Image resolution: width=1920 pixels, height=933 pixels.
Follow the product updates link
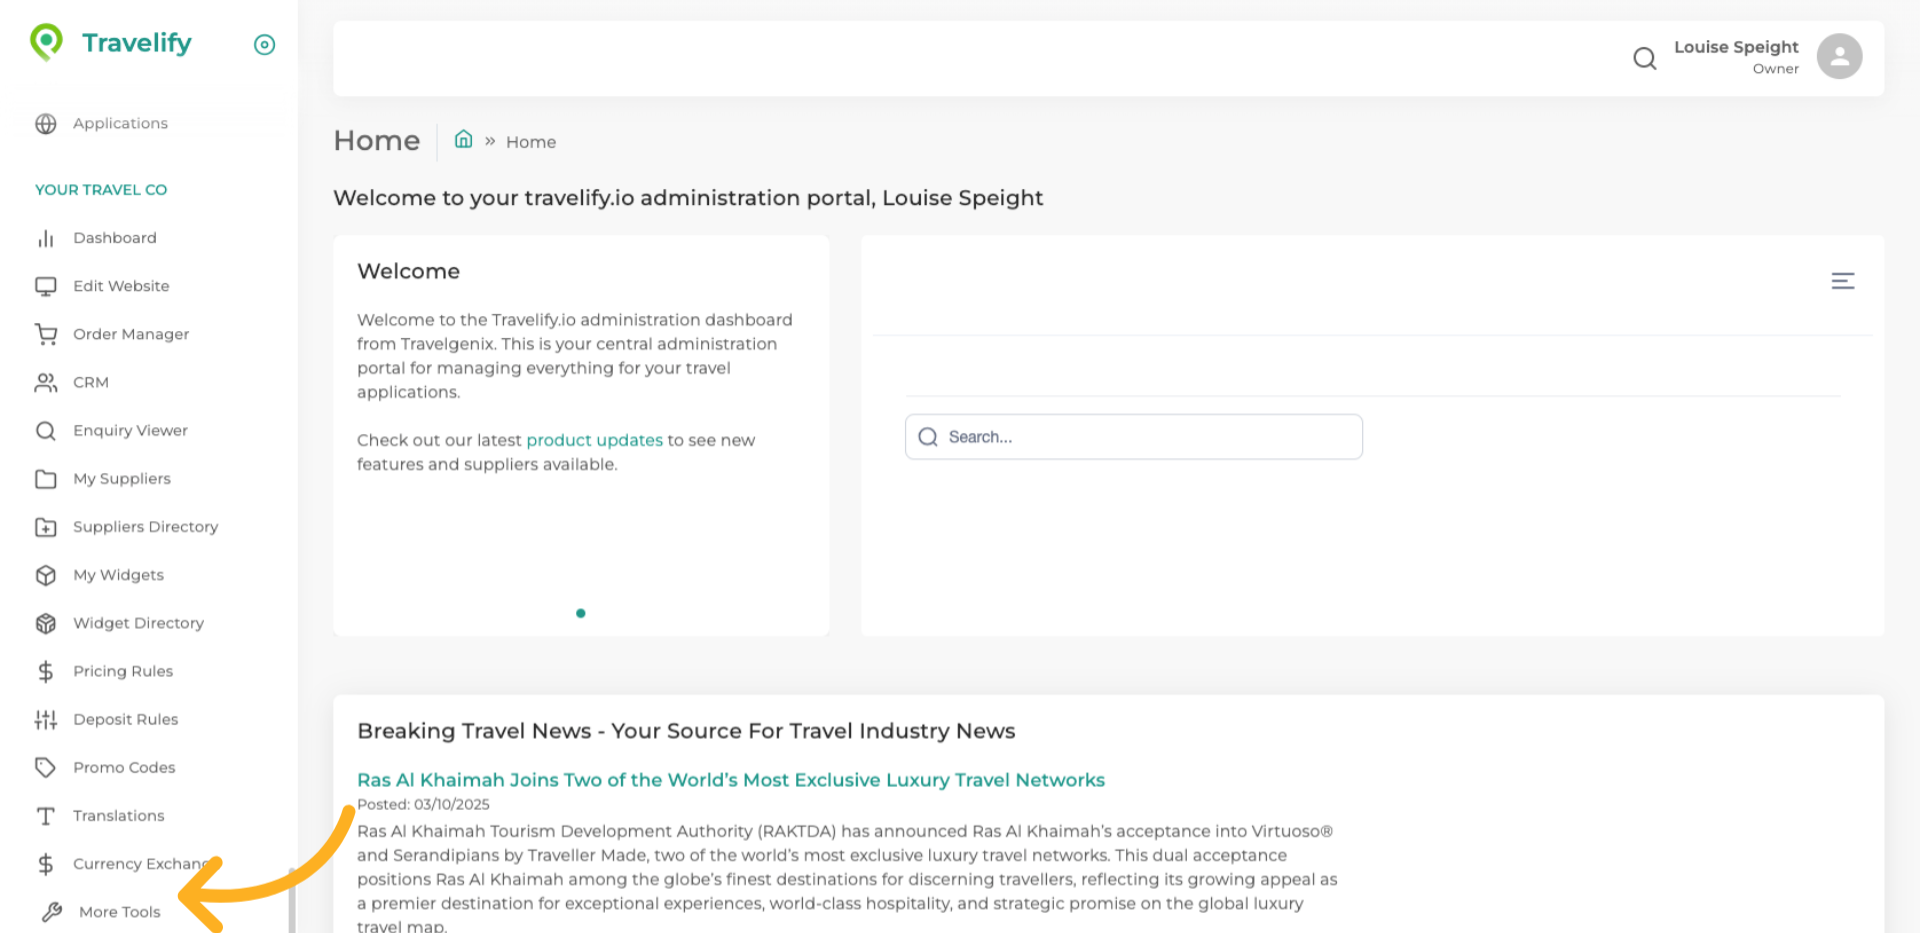594,440
